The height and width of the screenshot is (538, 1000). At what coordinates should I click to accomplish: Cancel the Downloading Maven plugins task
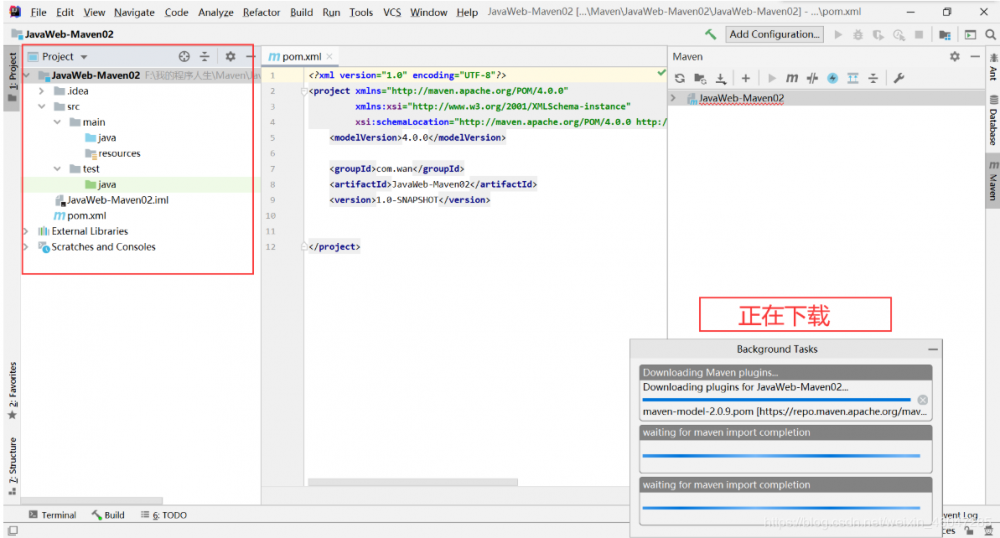coord(922,400)
